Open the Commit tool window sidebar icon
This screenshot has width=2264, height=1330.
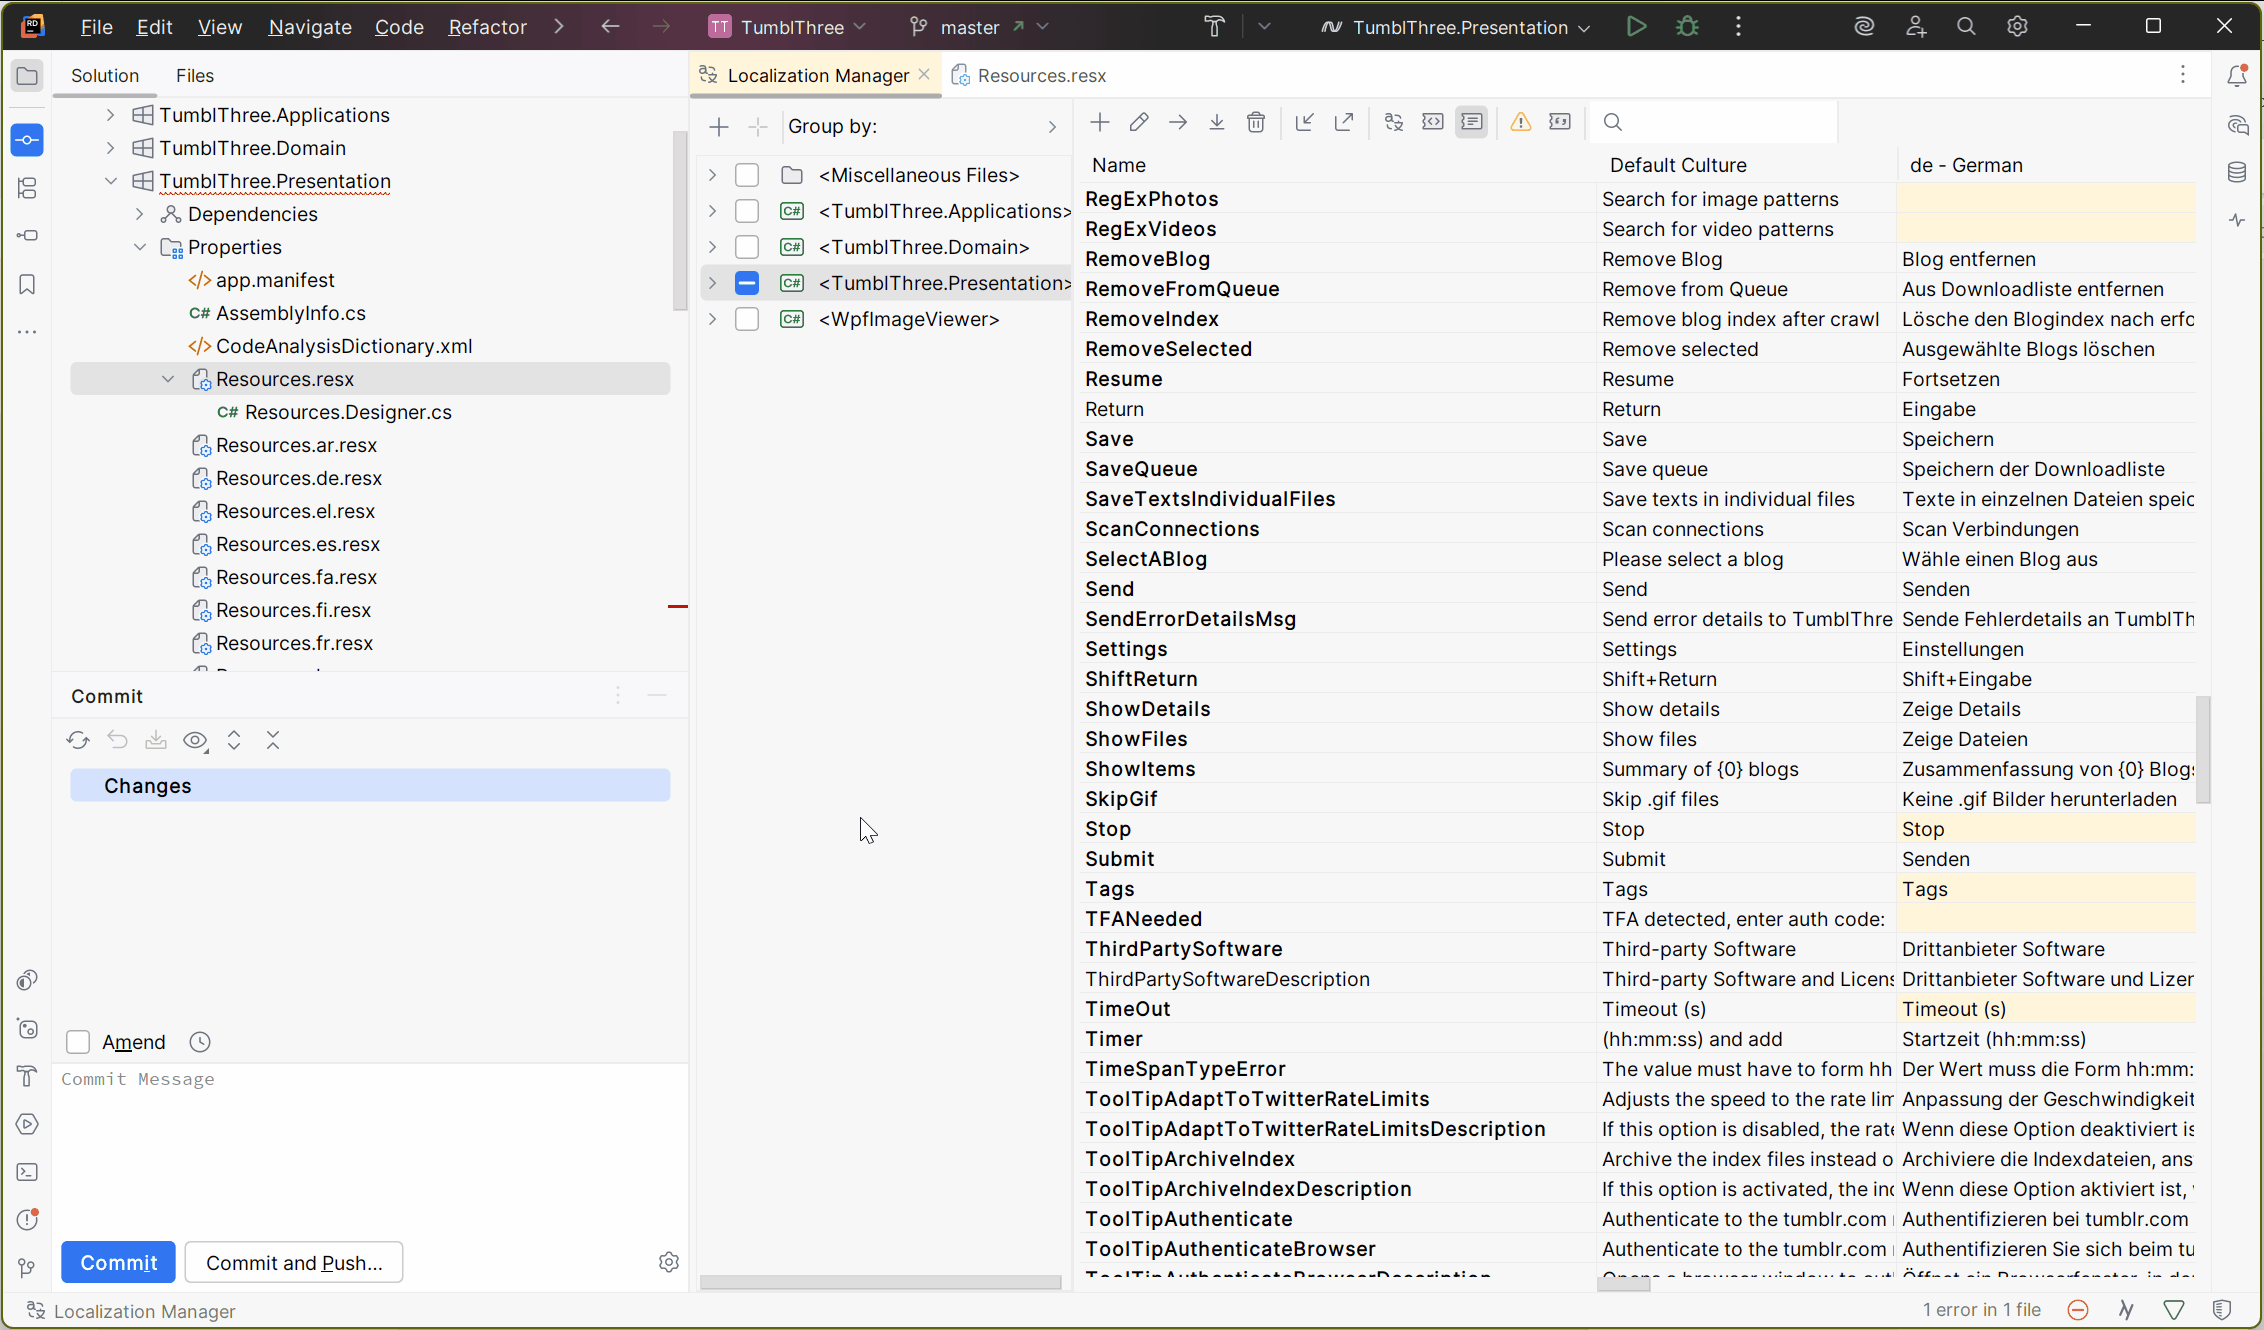(x=27, y=140)
